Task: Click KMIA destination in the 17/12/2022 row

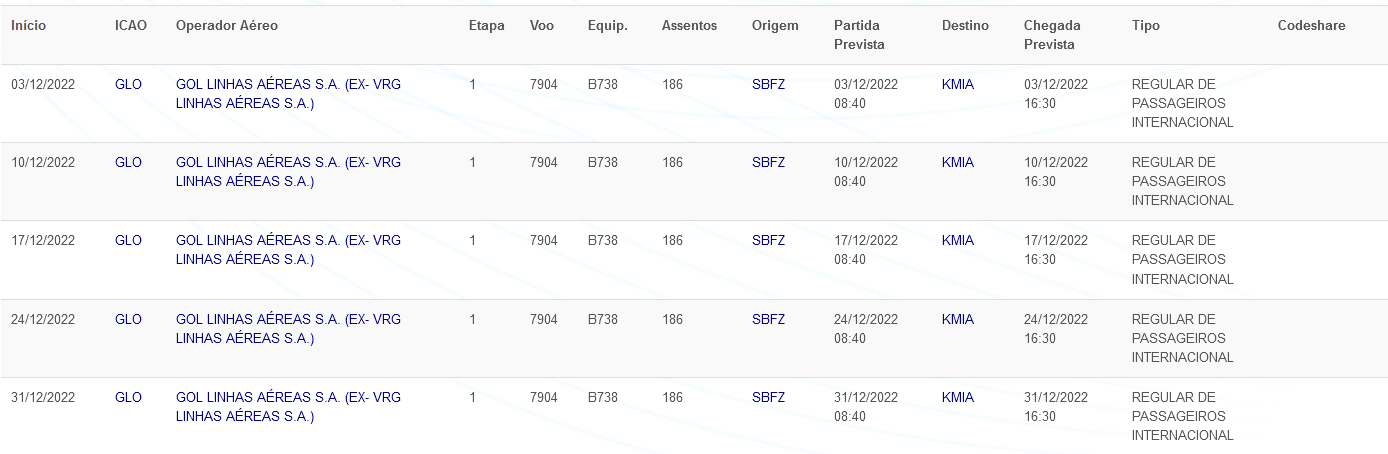Action: tap(957, 240)
